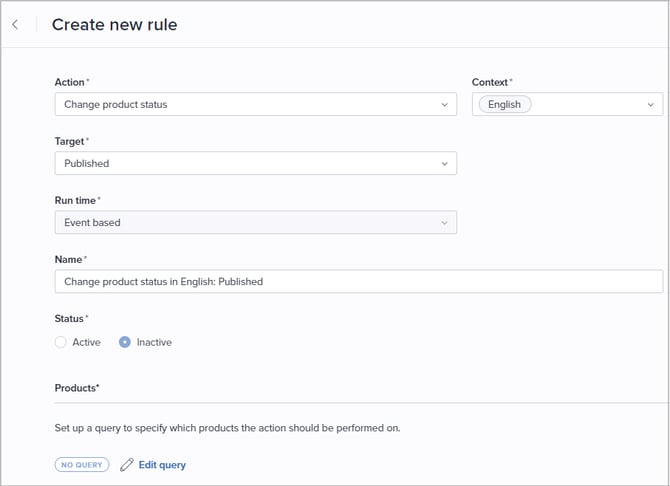Click the chevron arrow in Target field
This screenshot has height=486, width=670.
point(444,163)
